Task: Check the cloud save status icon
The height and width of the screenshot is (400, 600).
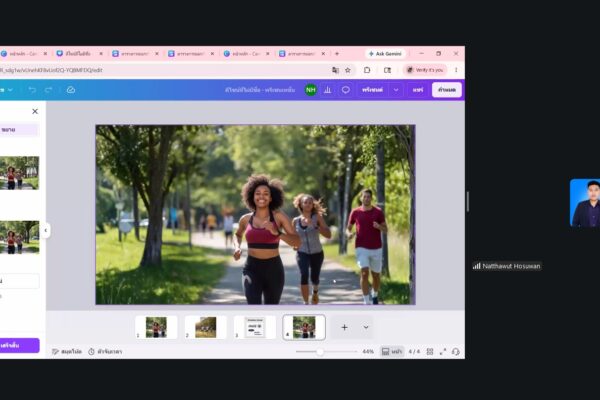Action: [71, 90]
